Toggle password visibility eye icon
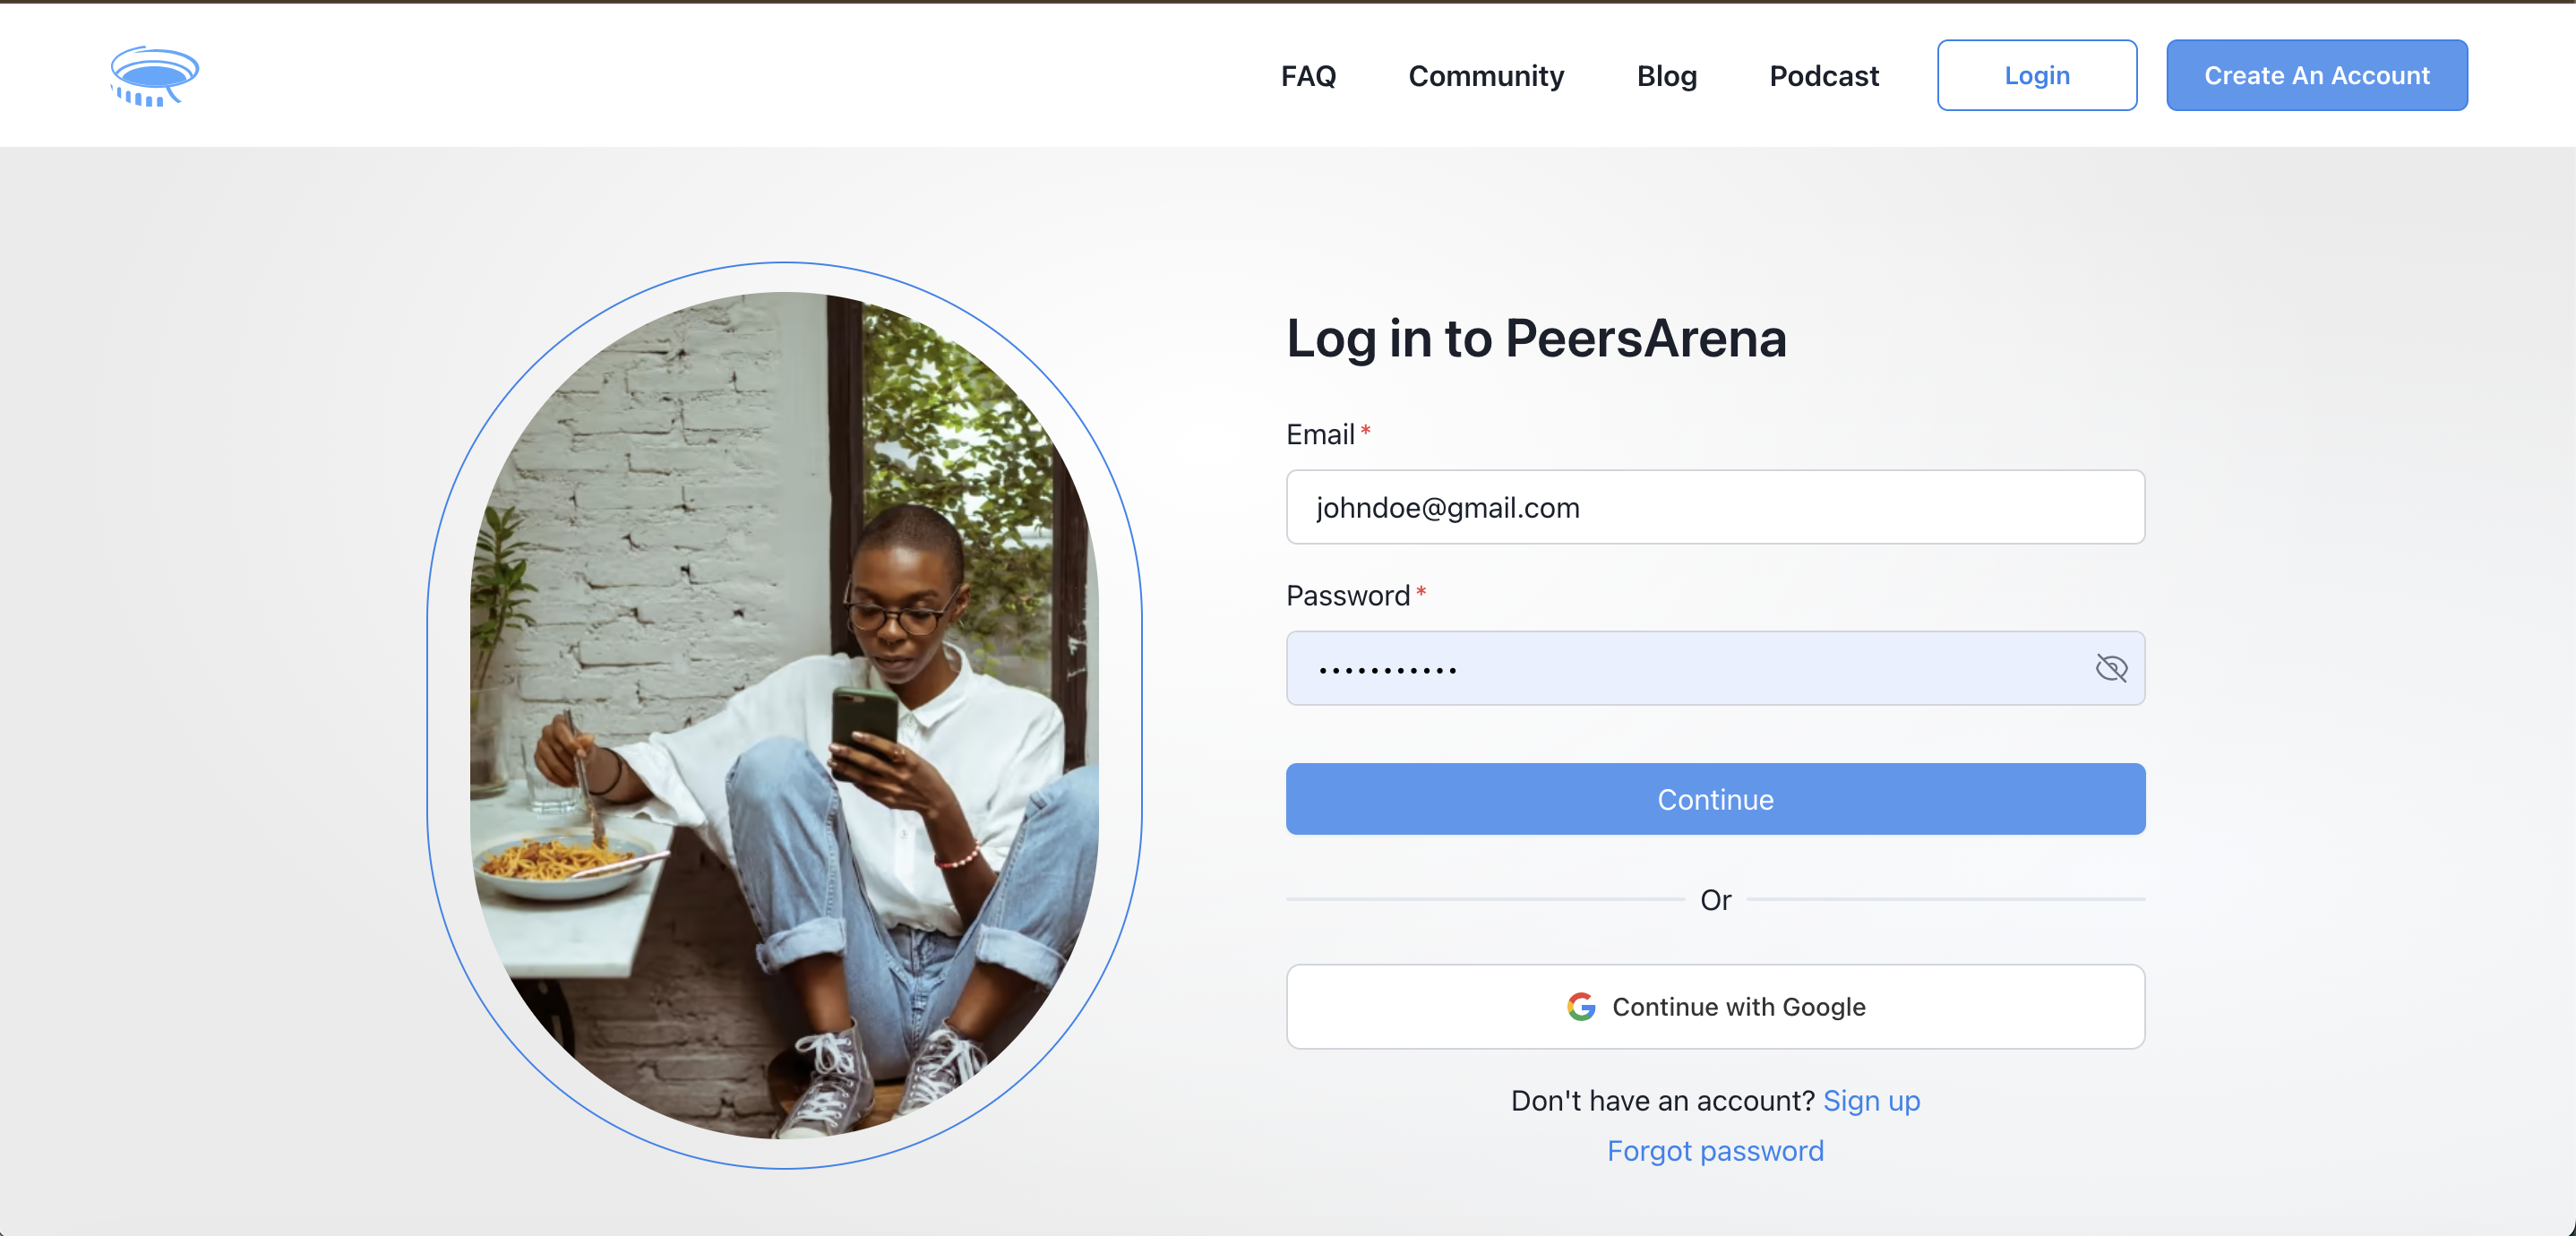Viewport: 2576px width, 1236px height. [2110, 668]
